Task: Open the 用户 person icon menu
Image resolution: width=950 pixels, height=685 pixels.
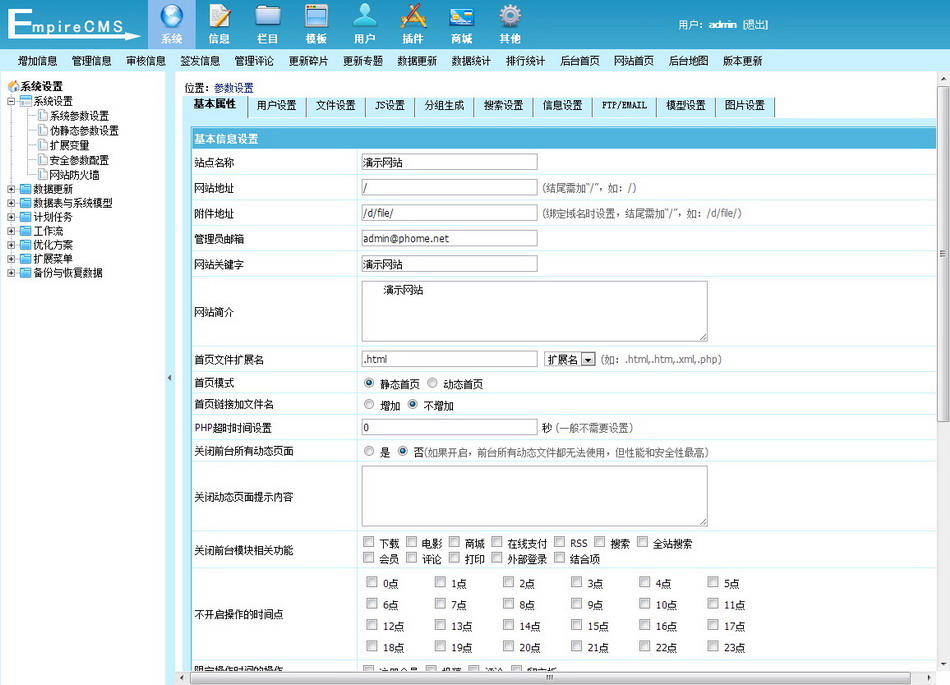Action: (x=365, y=24)
